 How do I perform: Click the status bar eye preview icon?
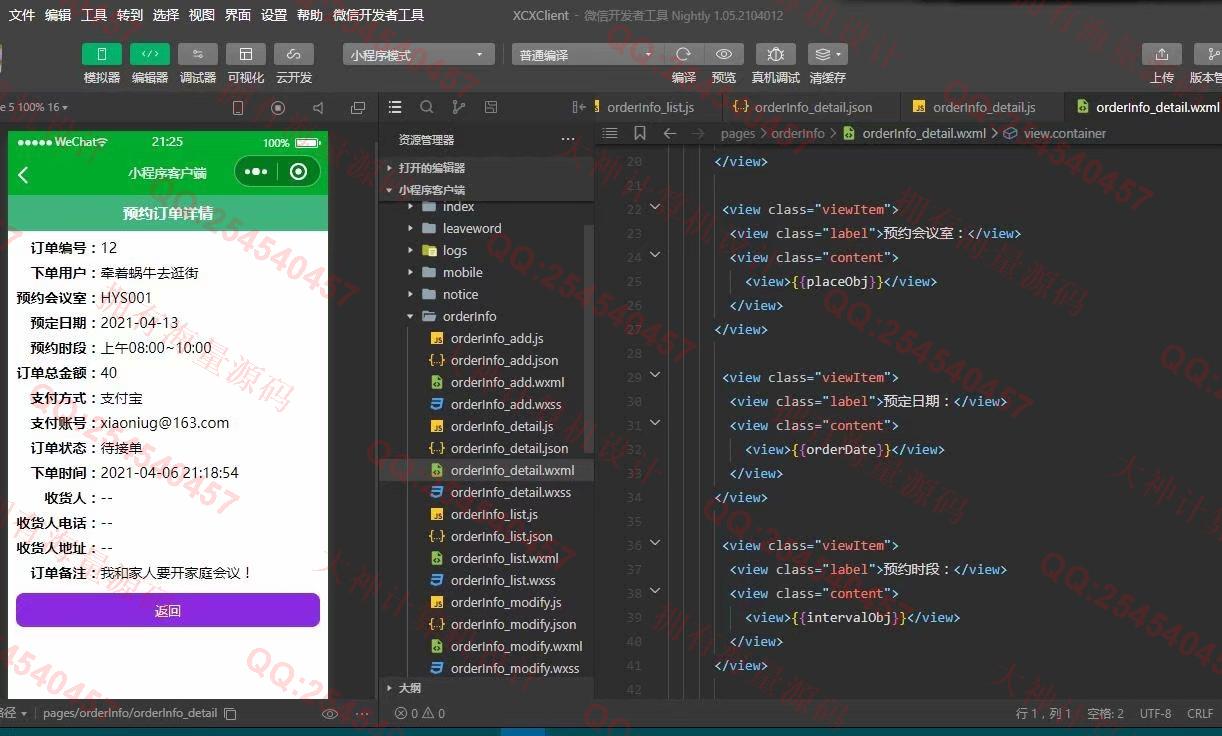tap(329, 714)
